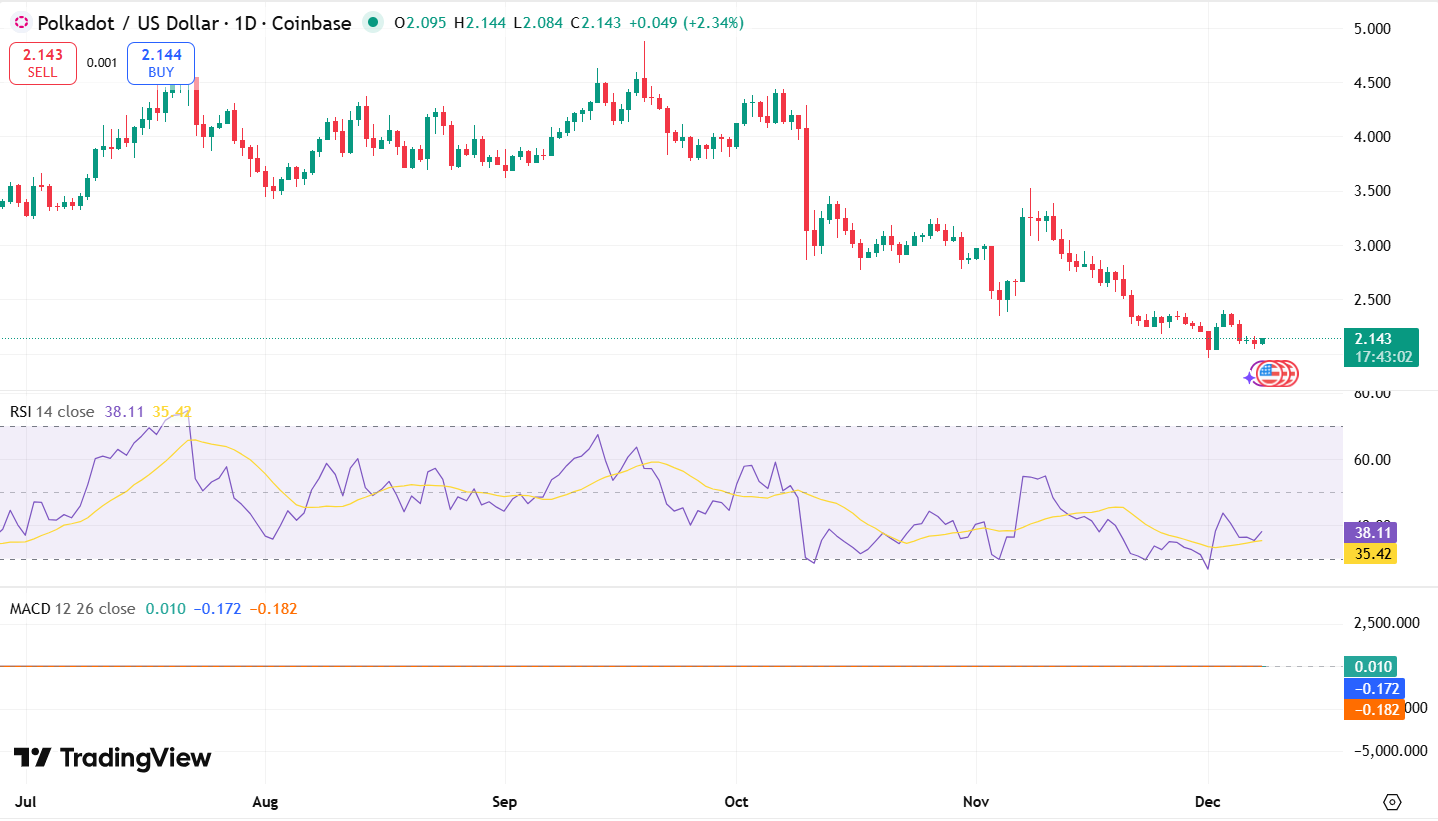1438x821 pixels.
Task: Click the Aug time axis label
Action: [265, 801]
